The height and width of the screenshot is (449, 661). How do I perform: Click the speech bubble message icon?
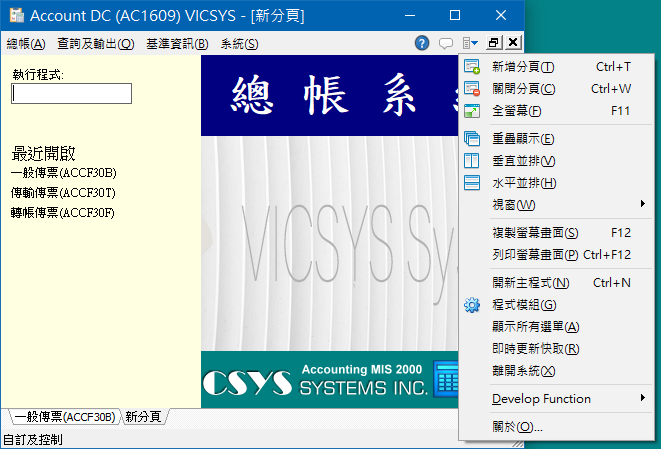coord(446,43)
